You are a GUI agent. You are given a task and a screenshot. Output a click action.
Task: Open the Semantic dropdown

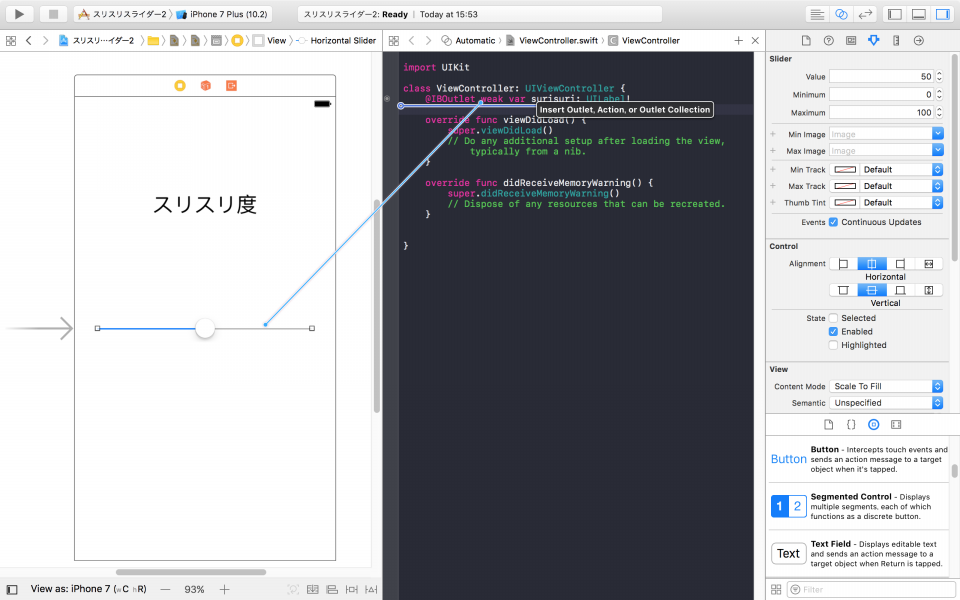886,403
